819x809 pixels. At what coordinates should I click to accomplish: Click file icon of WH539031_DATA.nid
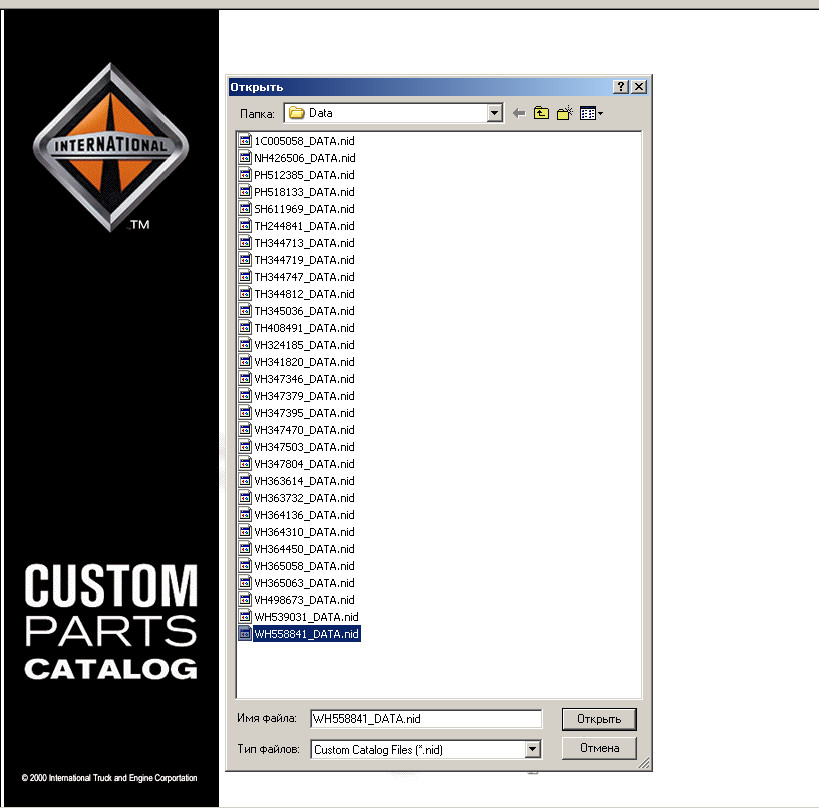(246, 617)
